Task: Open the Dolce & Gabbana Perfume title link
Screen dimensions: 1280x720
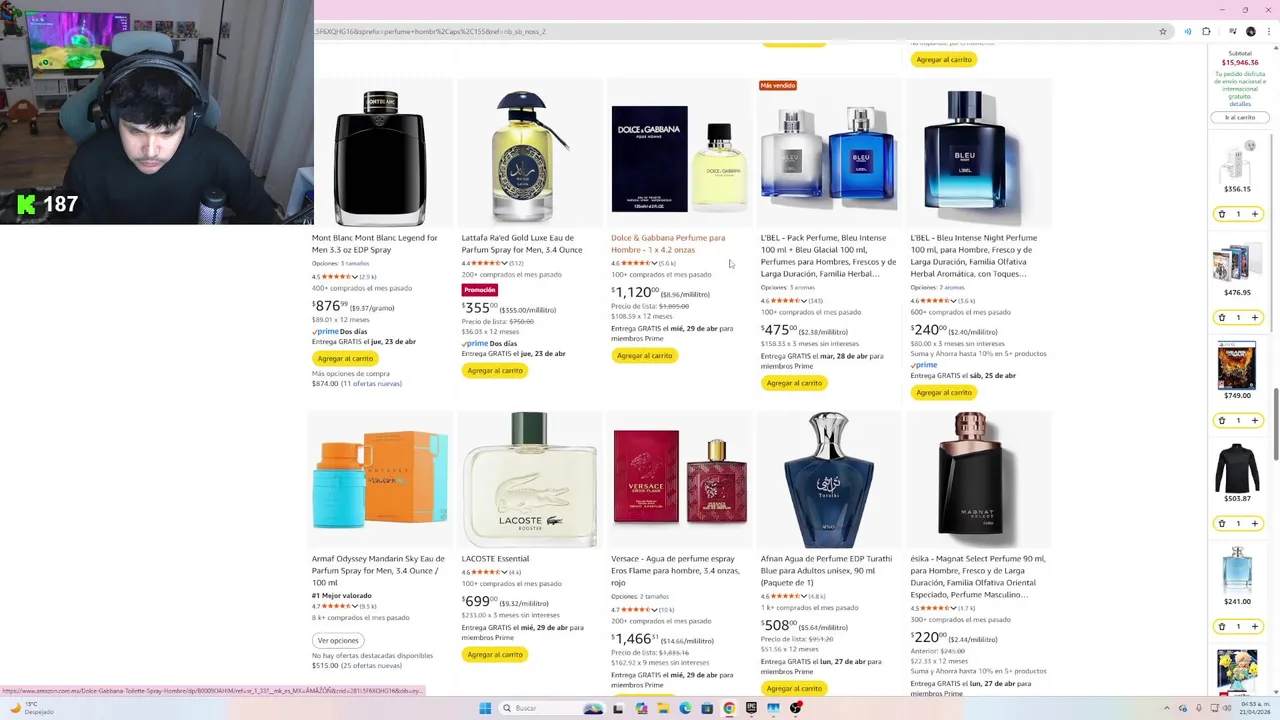Action: [x=668, y=244]
